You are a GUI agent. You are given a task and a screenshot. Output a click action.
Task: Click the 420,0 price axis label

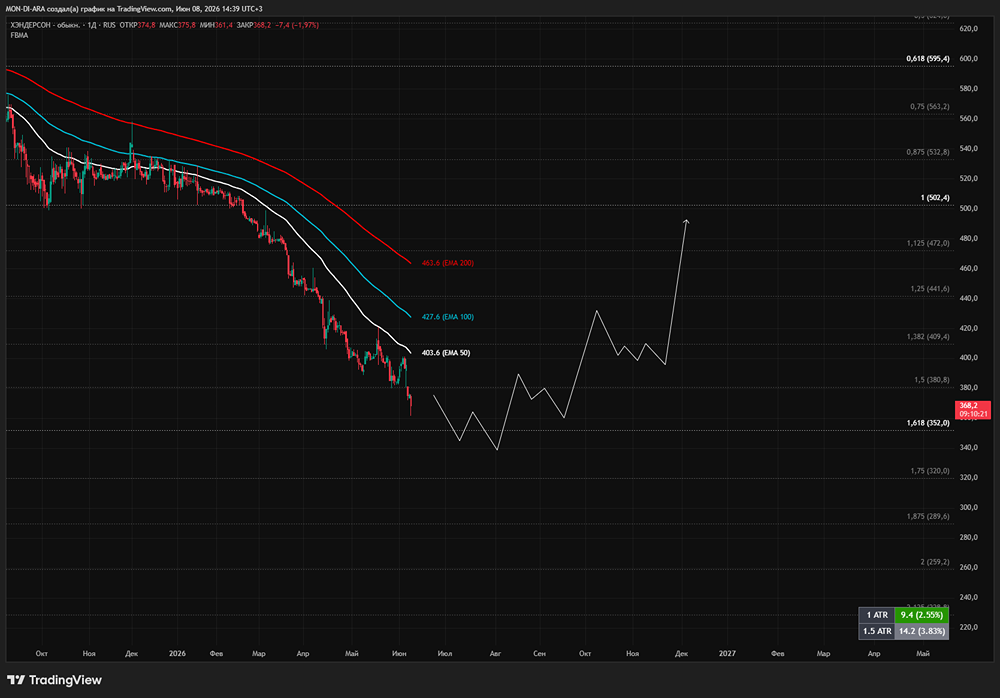(968, 329)
